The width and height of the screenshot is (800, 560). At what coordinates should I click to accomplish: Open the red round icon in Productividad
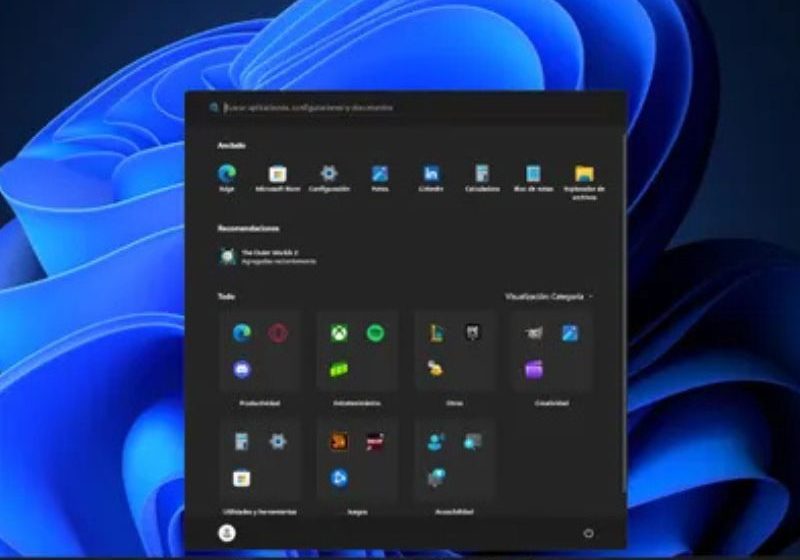pos(278,333)
